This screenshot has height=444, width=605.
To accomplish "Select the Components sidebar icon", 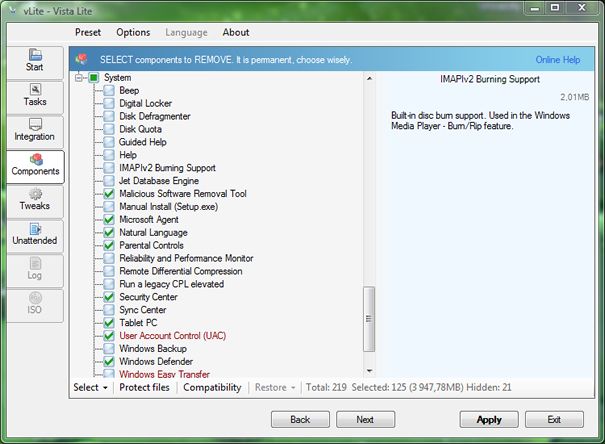I will [36, 159].
